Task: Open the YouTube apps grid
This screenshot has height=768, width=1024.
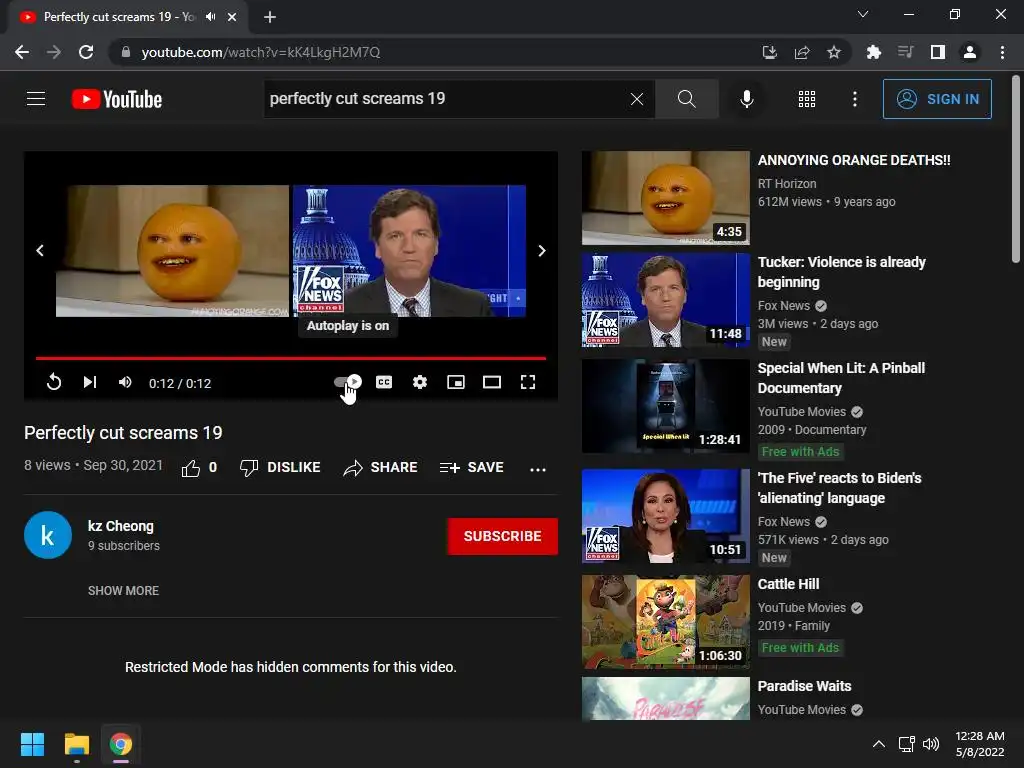Action: (807, 99)
